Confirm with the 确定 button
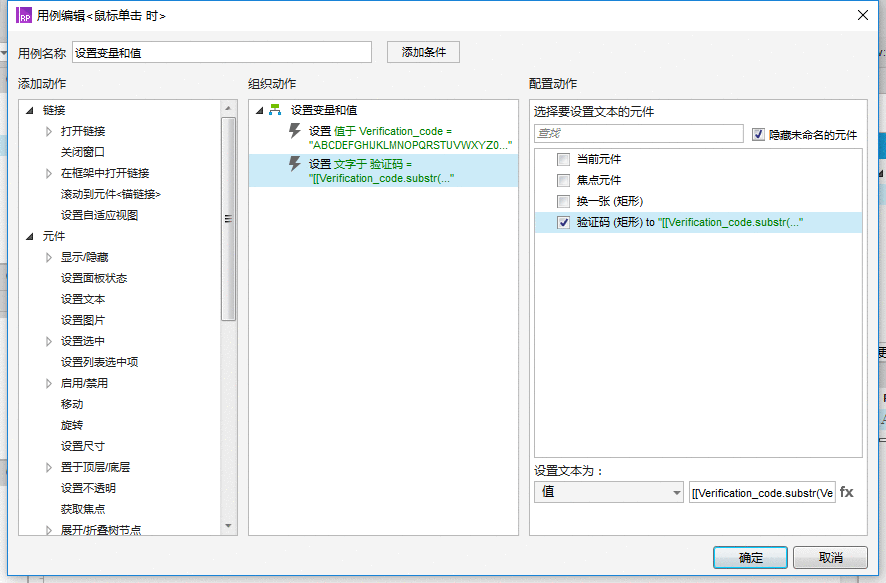Image resolution: width=886 pixels, height=583 pixels. click(x=750, y=558)
